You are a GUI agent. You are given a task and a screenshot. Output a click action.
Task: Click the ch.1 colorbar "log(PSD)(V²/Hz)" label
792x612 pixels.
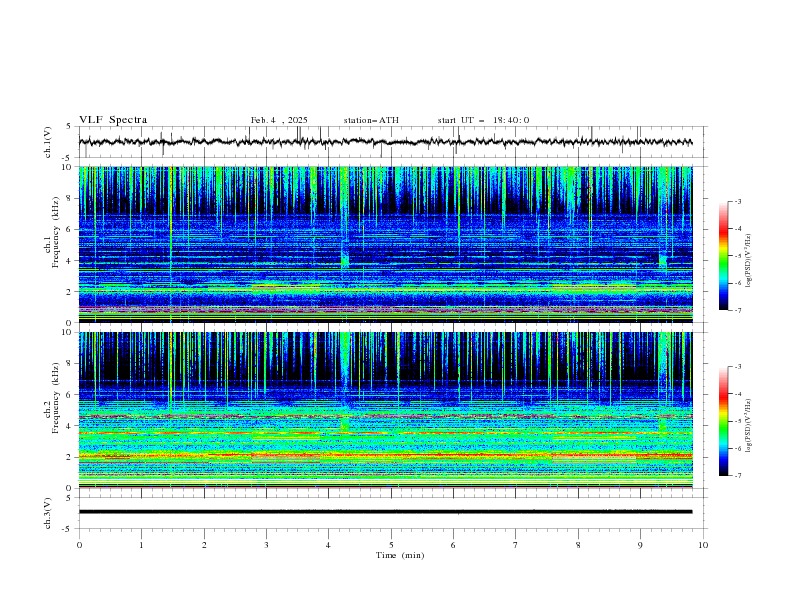[x=749, y=261]
